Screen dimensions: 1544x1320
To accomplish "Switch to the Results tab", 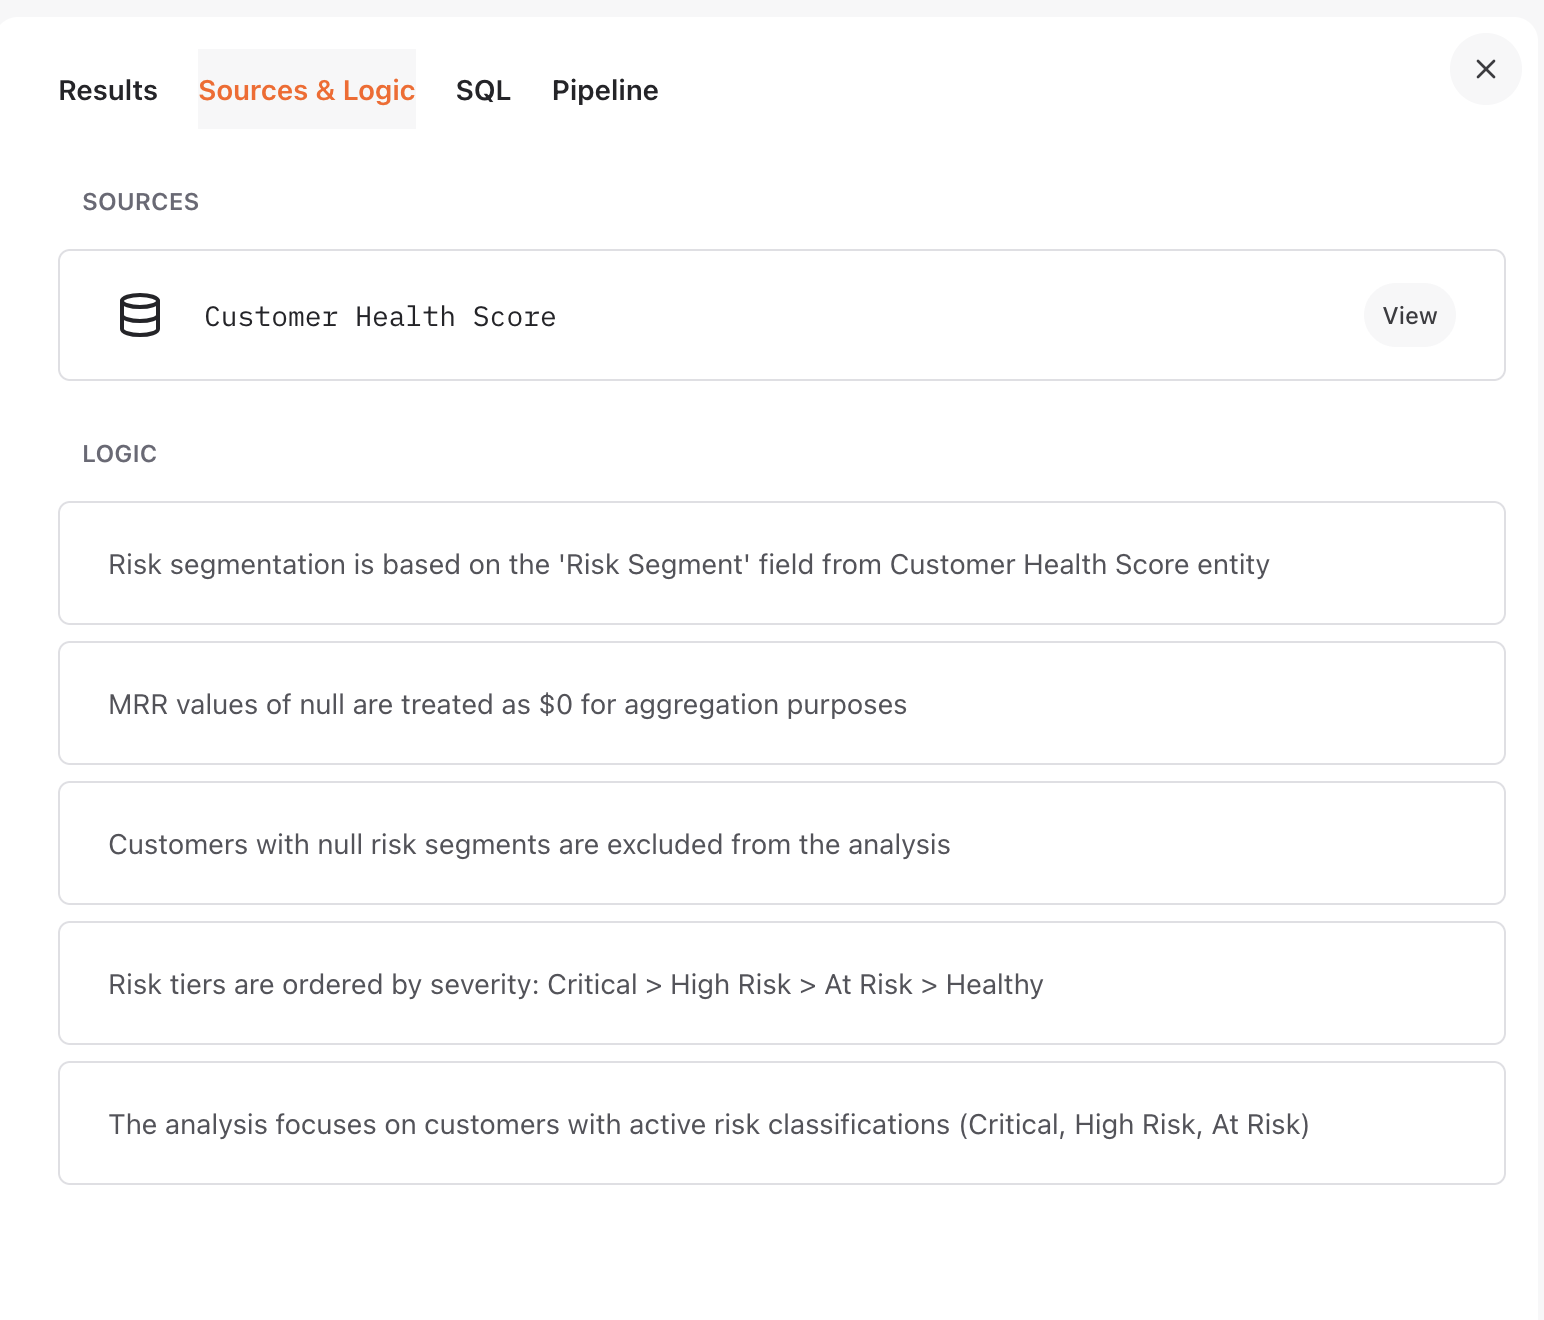I will point(108,90).
